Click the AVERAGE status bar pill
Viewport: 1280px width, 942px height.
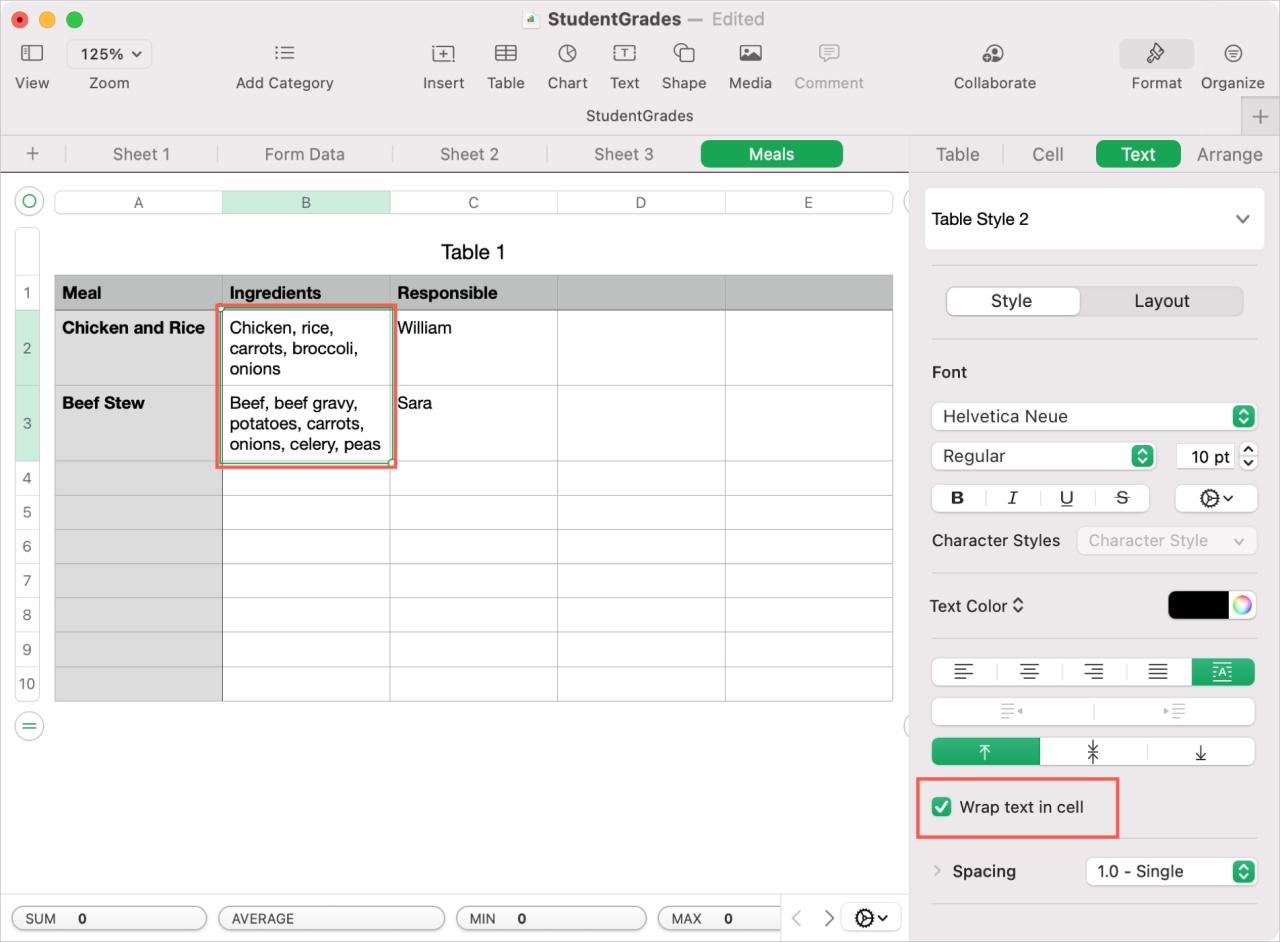coord(331,918)
